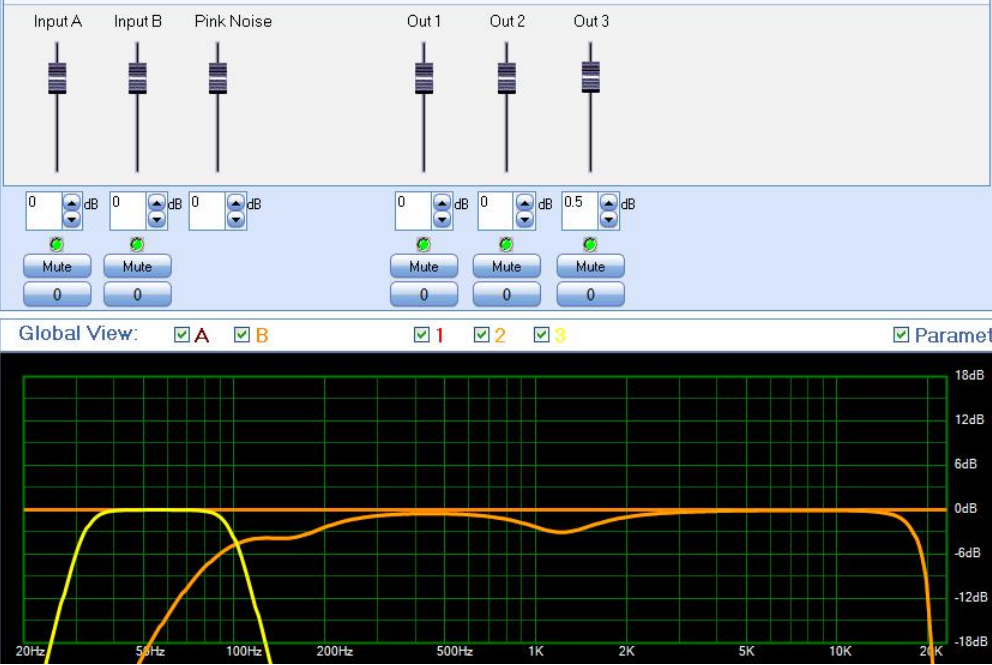Screen dimensions: 992x665
Task: Click the Out 1 dB value field
Action: (x=414, y=211)
